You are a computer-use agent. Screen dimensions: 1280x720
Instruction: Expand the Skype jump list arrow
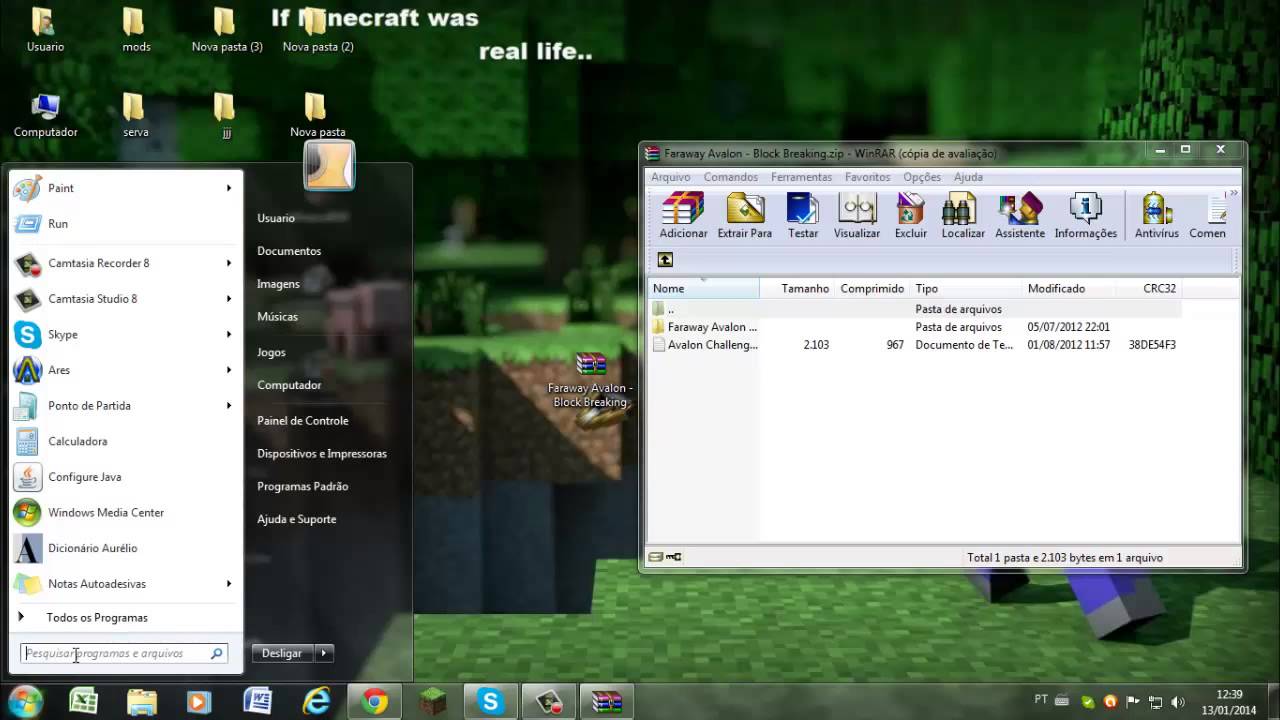tap(229, 334)
